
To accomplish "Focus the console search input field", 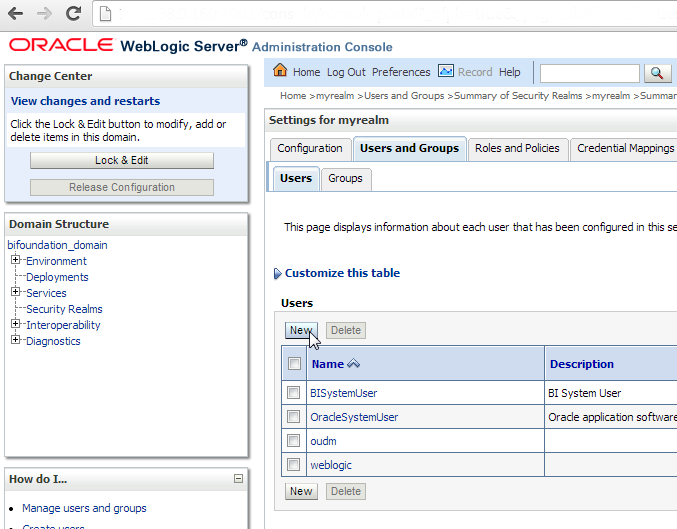I will [590, 73].
